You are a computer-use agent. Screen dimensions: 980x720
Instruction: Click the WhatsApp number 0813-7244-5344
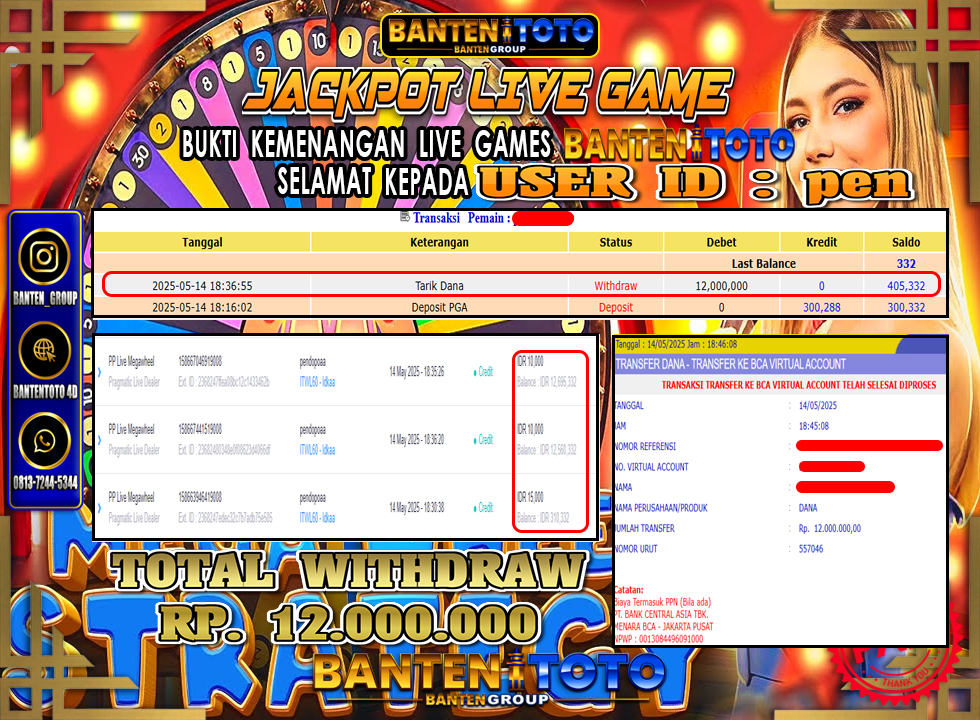coord(44,483)
